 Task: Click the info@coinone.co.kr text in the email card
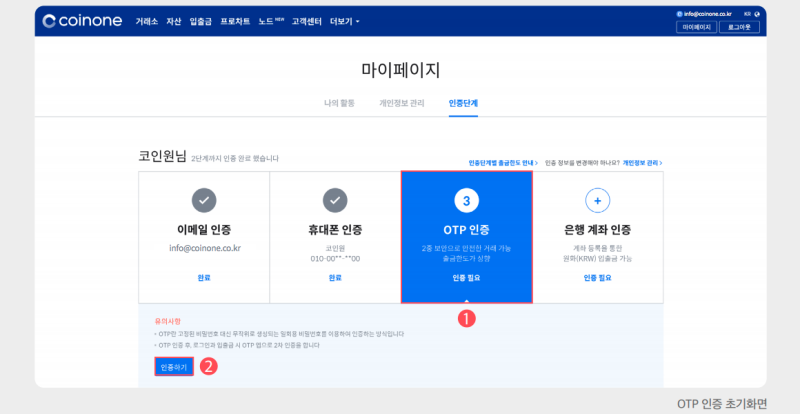(x=205, y=248)
